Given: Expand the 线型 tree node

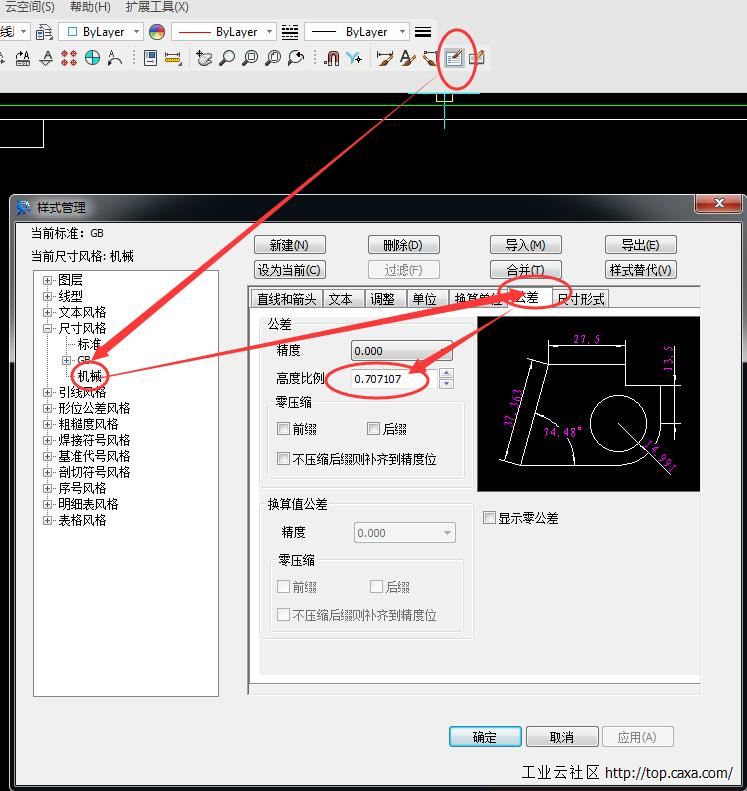Looking at the screenshot, I should click(x=47, y=296).
